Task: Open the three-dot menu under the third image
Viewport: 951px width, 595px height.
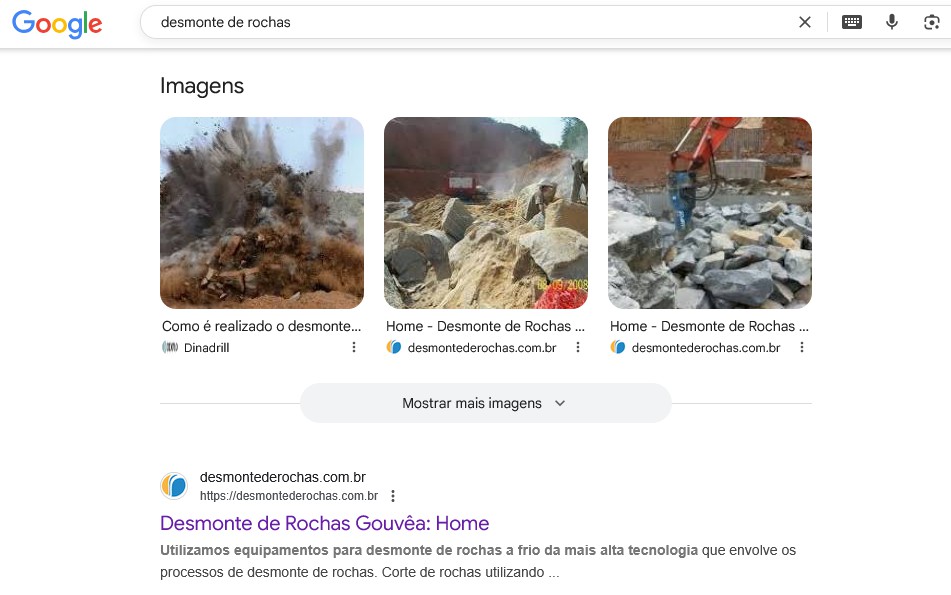Action: tap(801, 347)
